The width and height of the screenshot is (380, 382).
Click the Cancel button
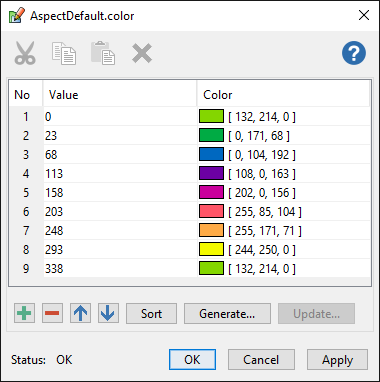tap(261, 360)
